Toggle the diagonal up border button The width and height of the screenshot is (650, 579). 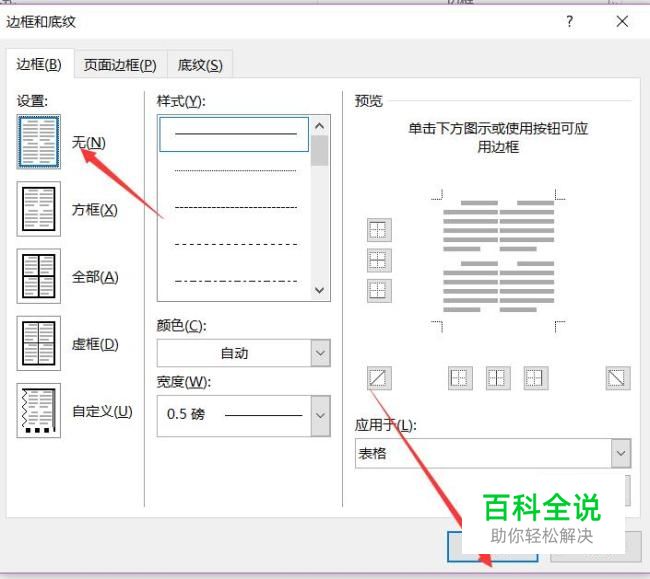click(379, 378)
